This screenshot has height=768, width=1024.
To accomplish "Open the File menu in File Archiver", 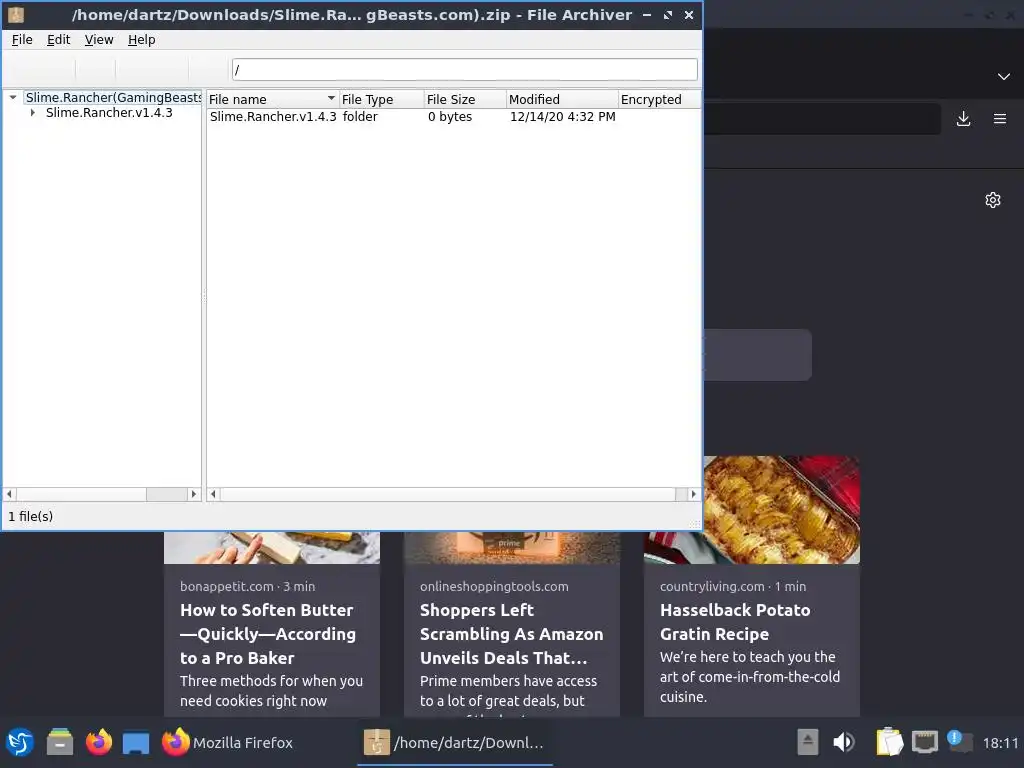I will click(x=22, y=40).
